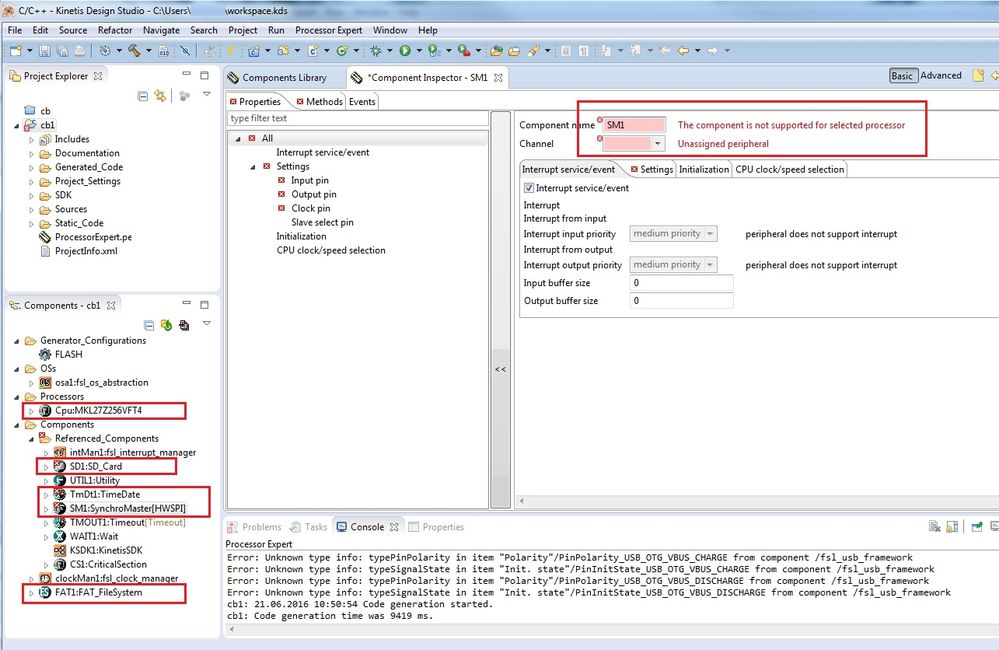
Task: Open the Navigate menu
Action: (161, 30)
